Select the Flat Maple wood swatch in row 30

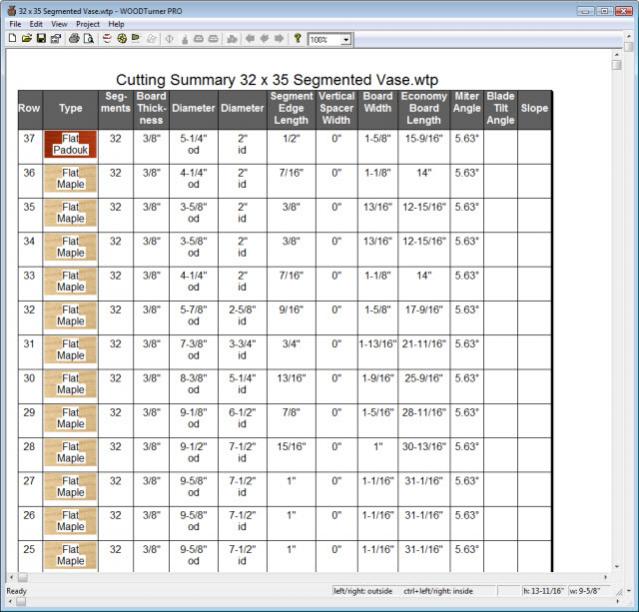click(71, 384)
